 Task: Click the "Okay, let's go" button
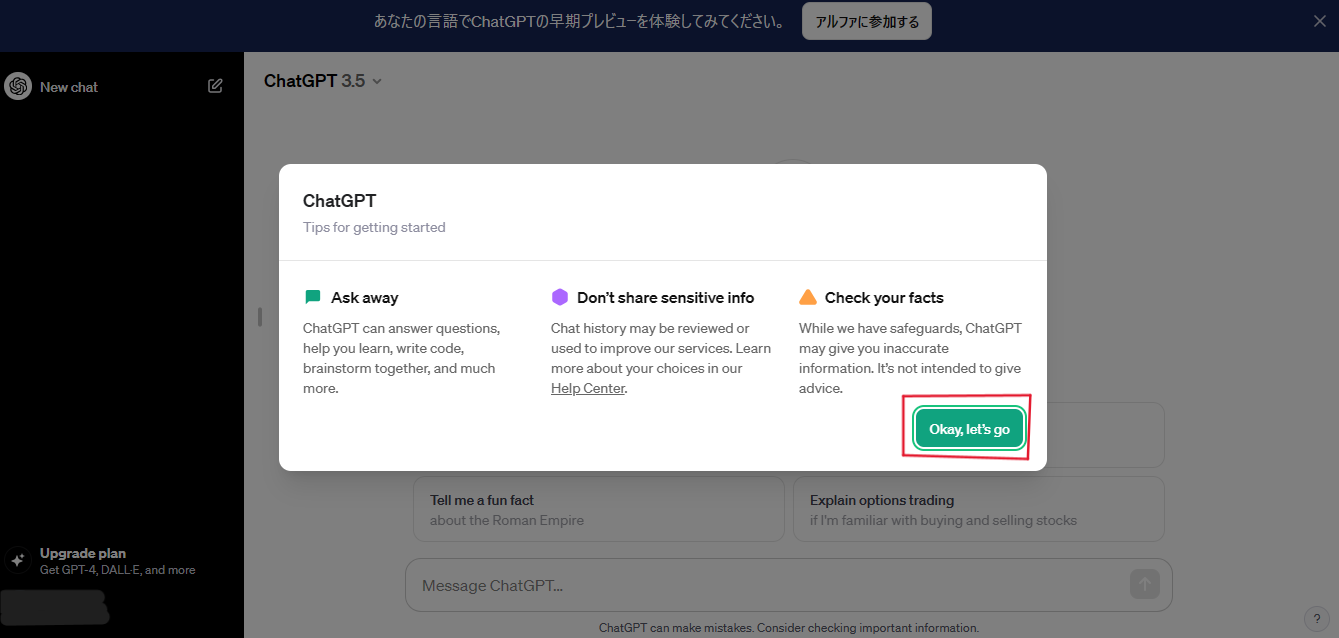[969, 429]
